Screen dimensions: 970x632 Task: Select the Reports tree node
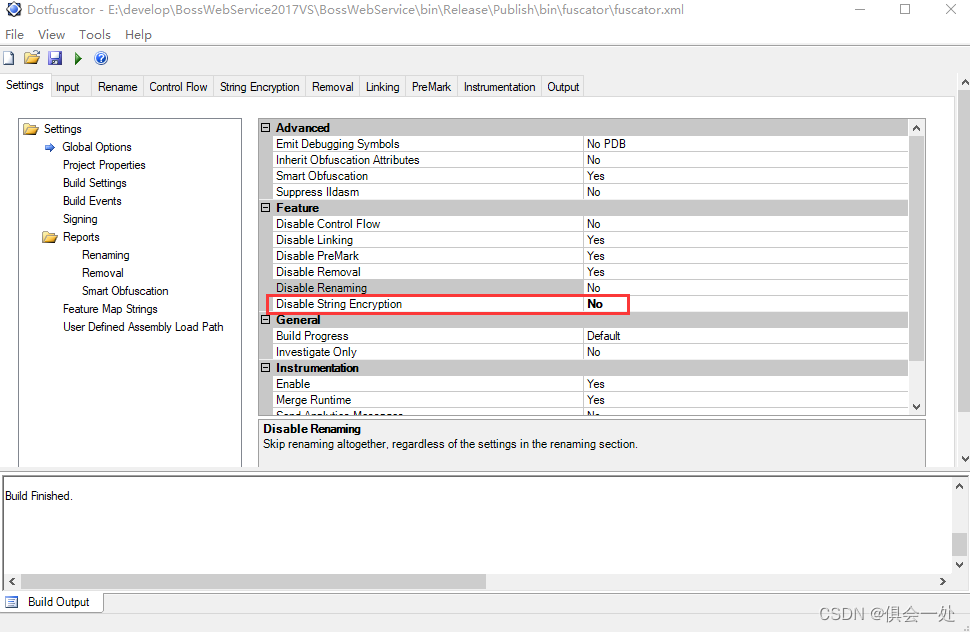coord(81,237)
